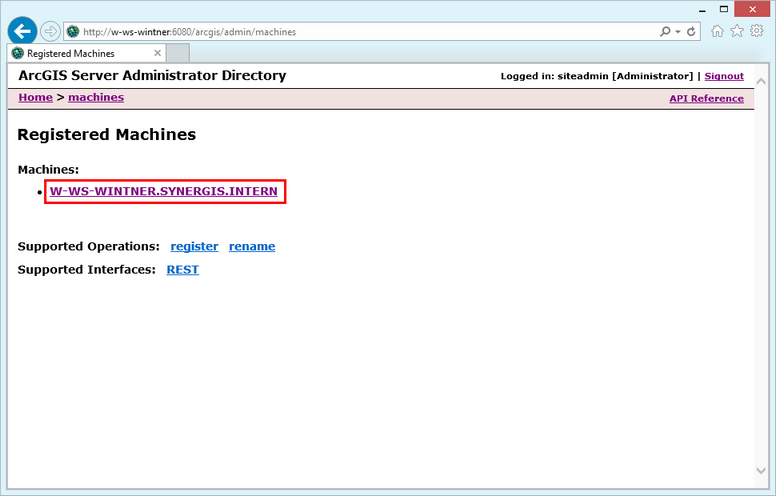This screenshot has width=776, height=496.
Task: Select the Registered Machines browser tab
Action: coord(80,53)
